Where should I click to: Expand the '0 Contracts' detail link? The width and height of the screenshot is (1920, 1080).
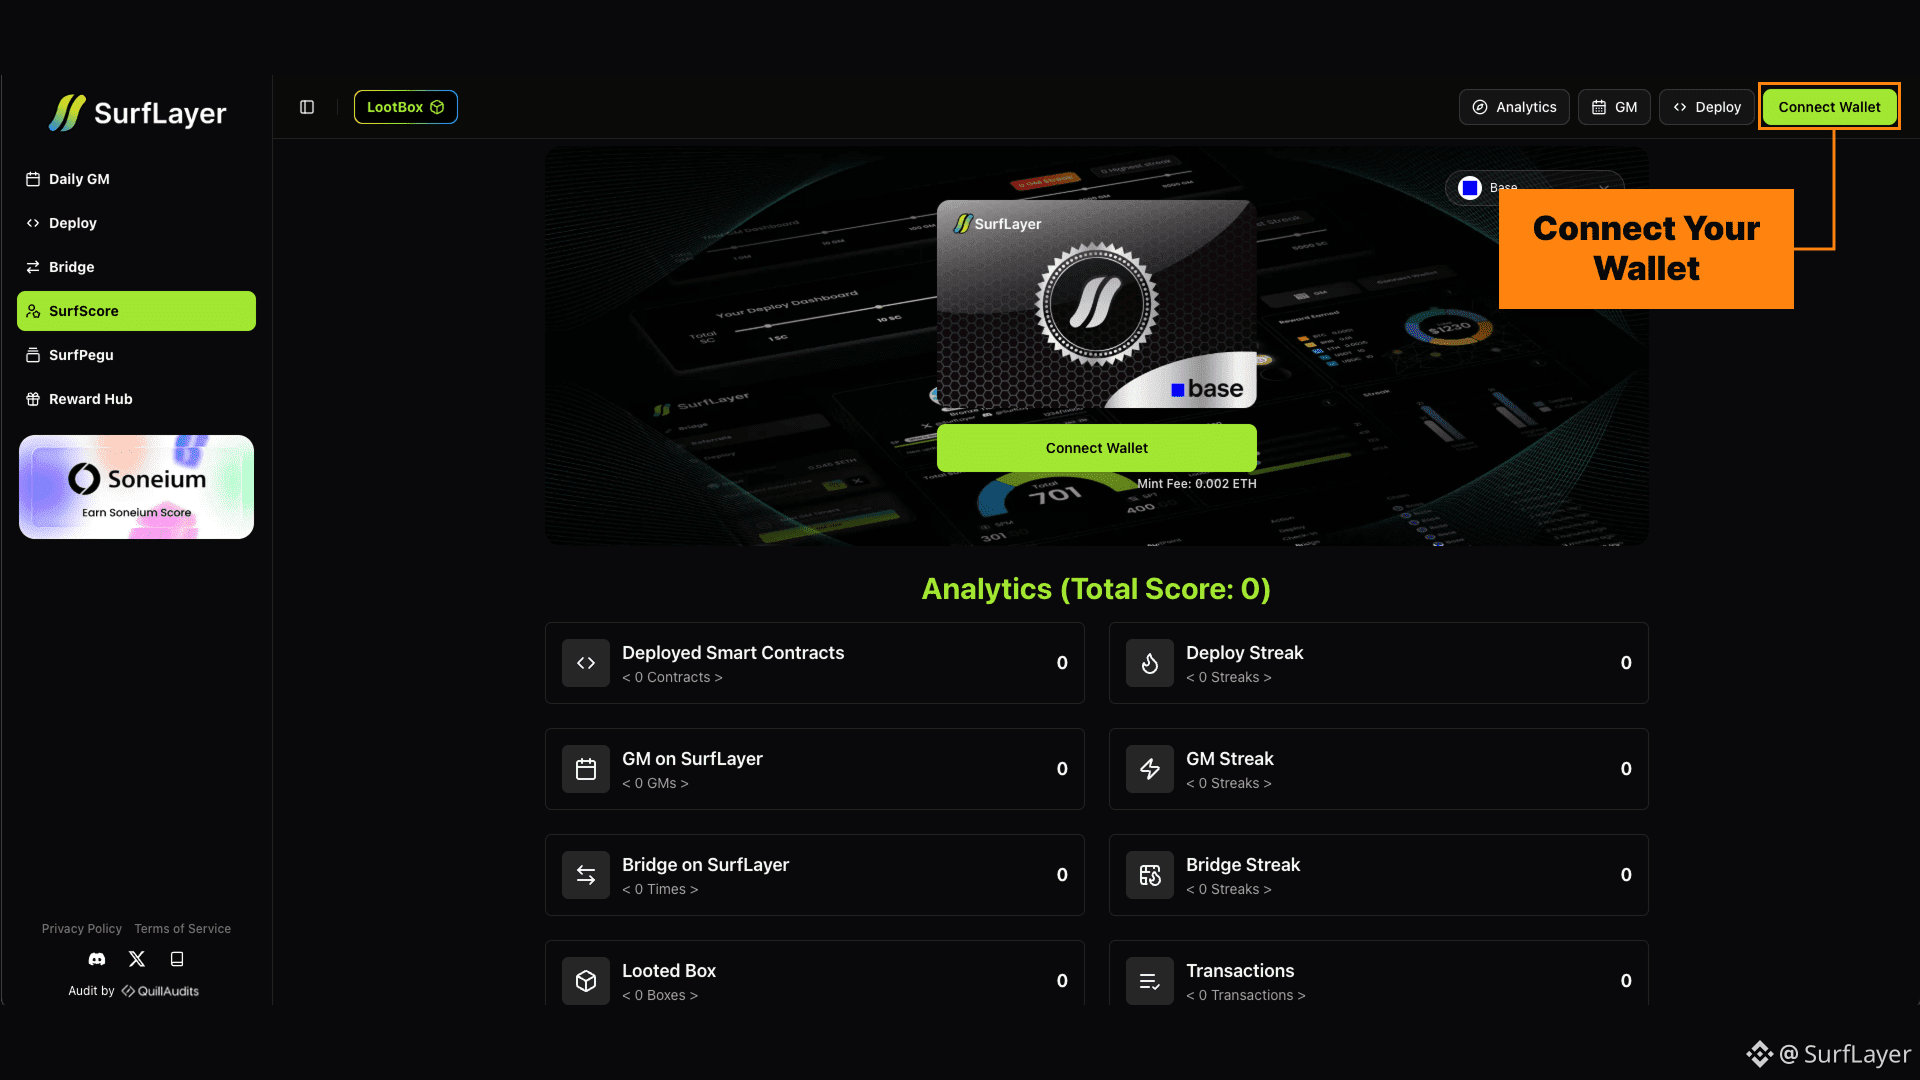coord(672,678)
